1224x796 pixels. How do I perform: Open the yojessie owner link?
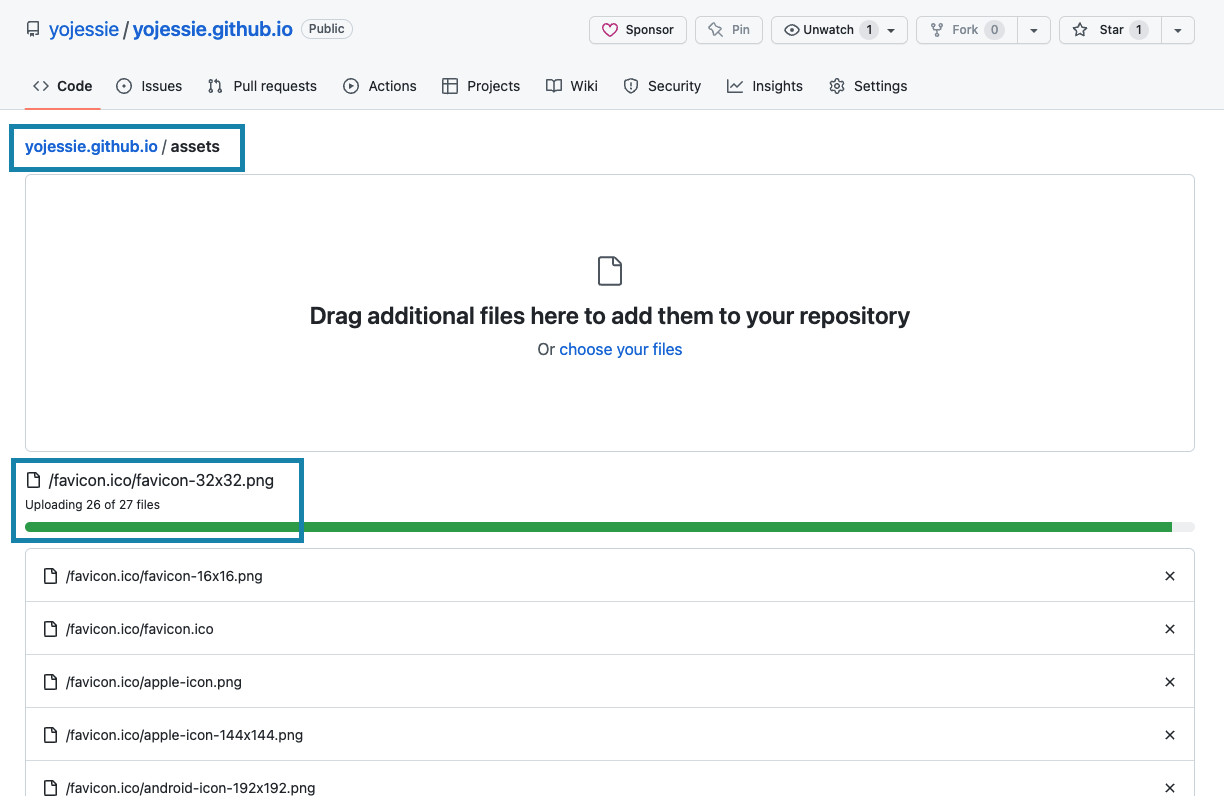pyautogui.click(x=84, y=29)
